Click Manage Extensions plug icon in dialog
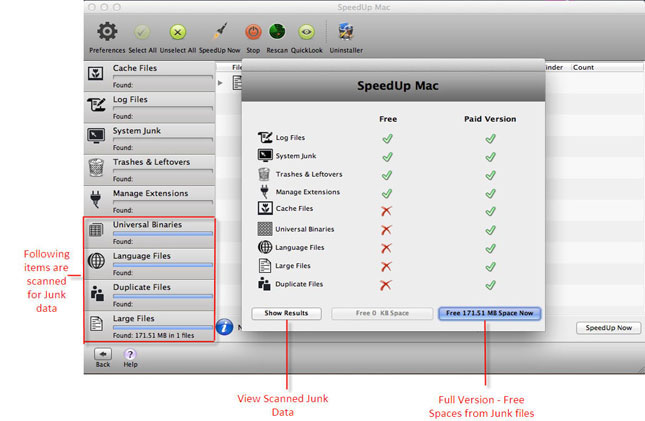Screen dimensions: 645x421 tap(264, 192)
